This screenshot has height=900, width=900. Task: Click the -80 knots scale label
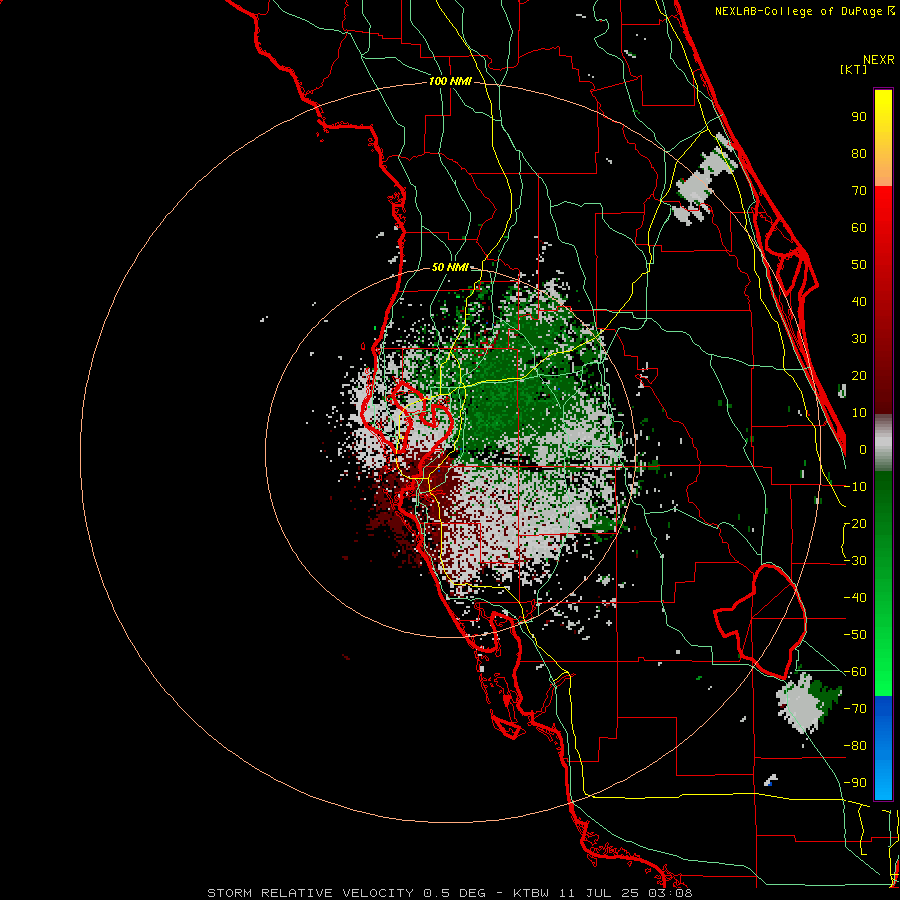pyautogui.click(x=855, y=746)
